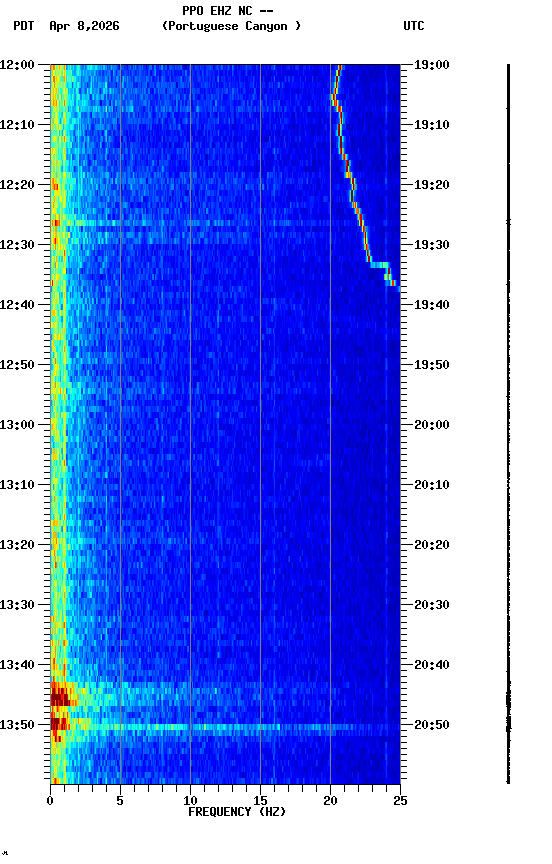Screen dimensions: 552x864
Task: Click the 20:10 UTC time label
Action: click(x=432, y=485)
